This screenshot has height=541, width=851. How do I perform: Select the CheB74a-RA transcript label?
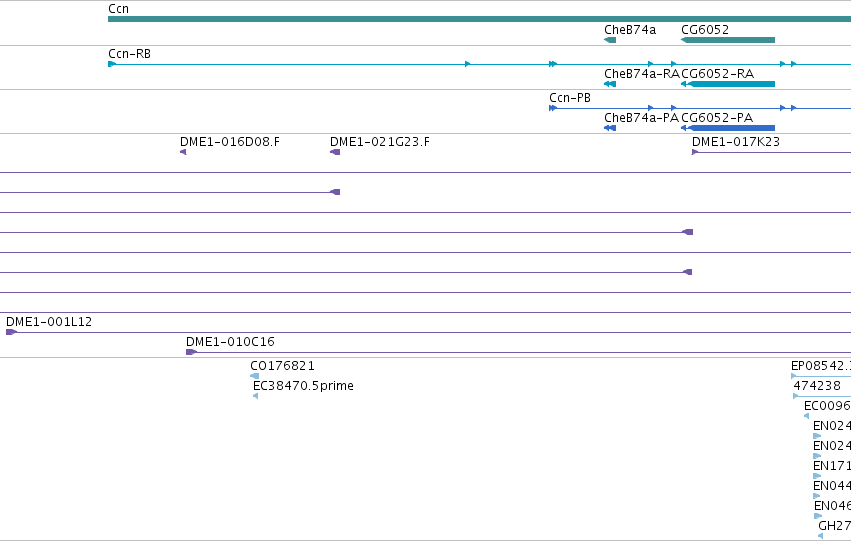(x=642, y=74)
